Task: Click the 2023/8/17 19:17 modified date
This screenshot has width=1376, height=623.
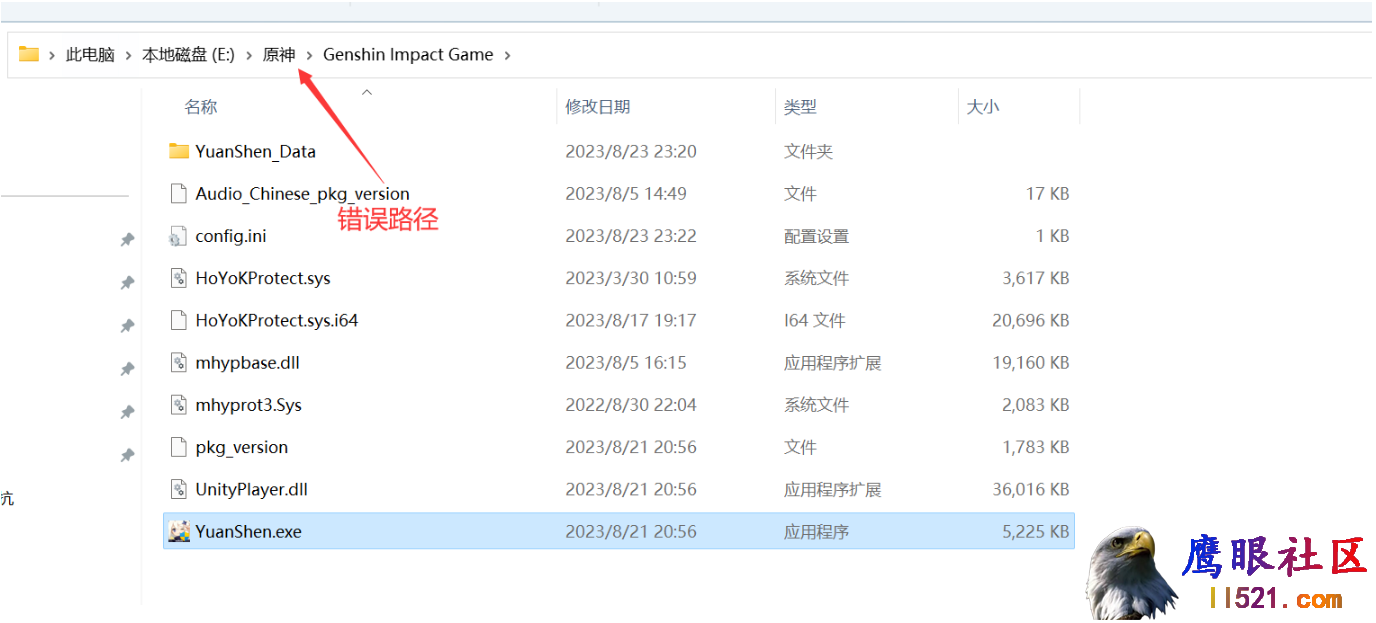Action: tap(631, 320)
